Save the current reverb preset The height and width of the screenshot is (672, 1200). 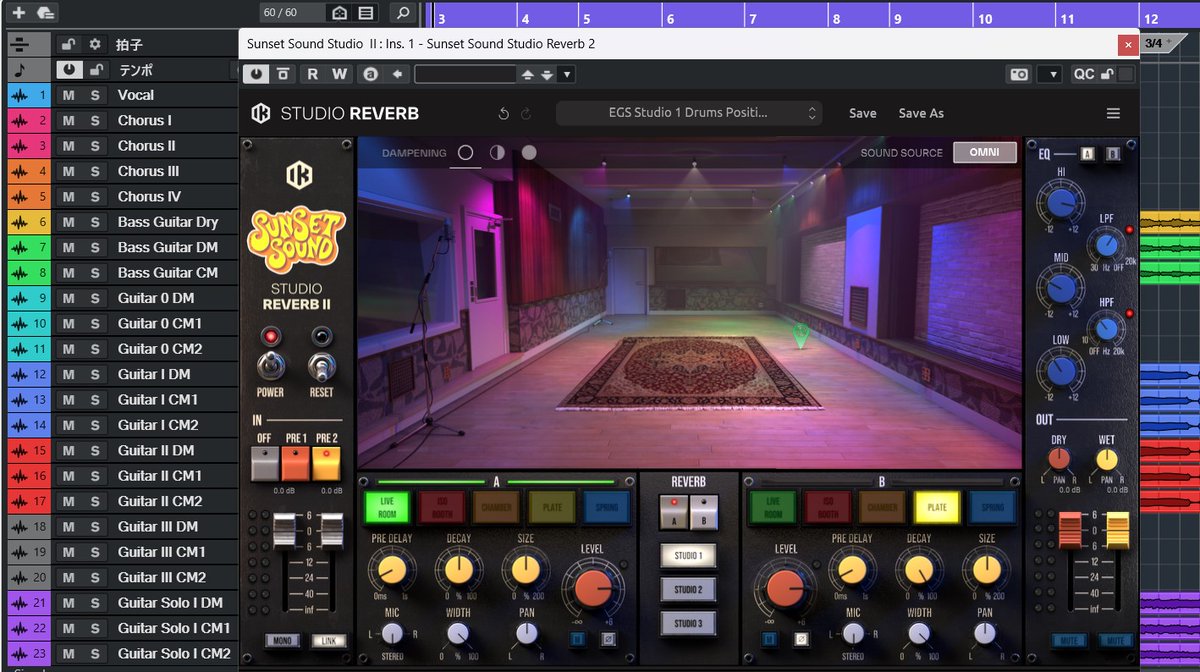tap(863, 113)
